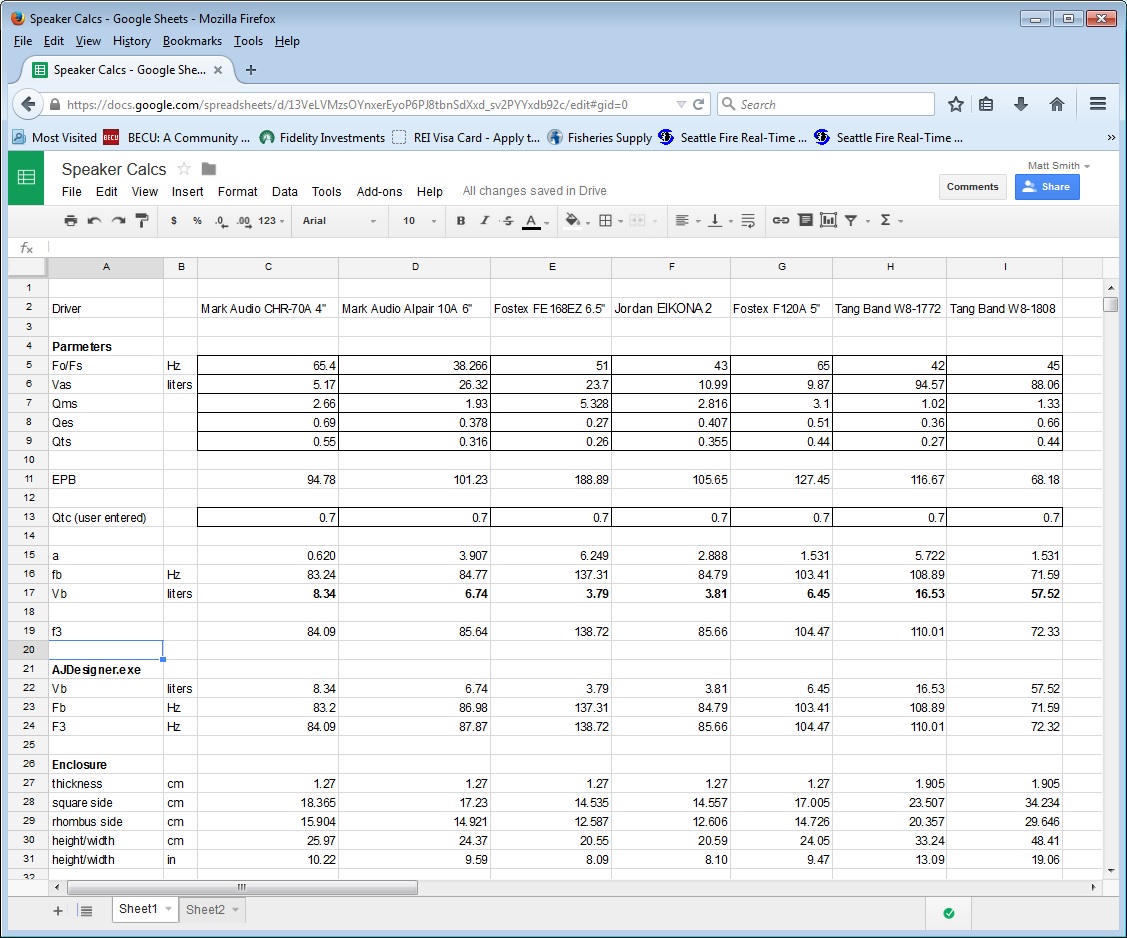The image size is (1127, 938).
Task: Select the Paint format tool
Action: pos(142,221)
